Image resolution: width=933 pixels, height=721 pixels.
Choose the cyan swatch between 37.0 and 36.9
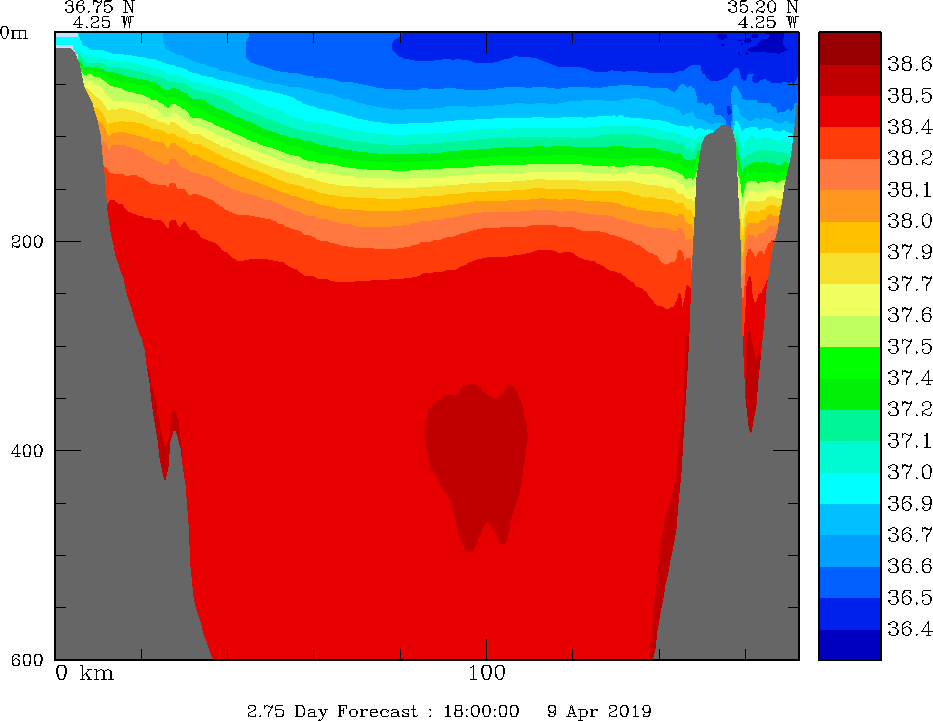(x=850, y=488)
